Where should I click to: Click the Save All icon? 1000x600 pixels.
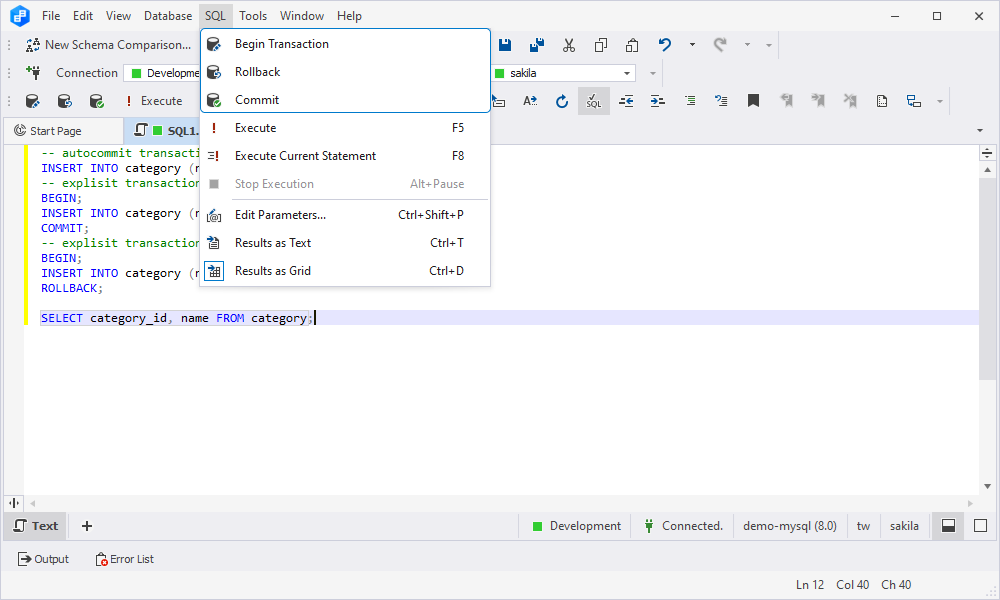(536, 45)
